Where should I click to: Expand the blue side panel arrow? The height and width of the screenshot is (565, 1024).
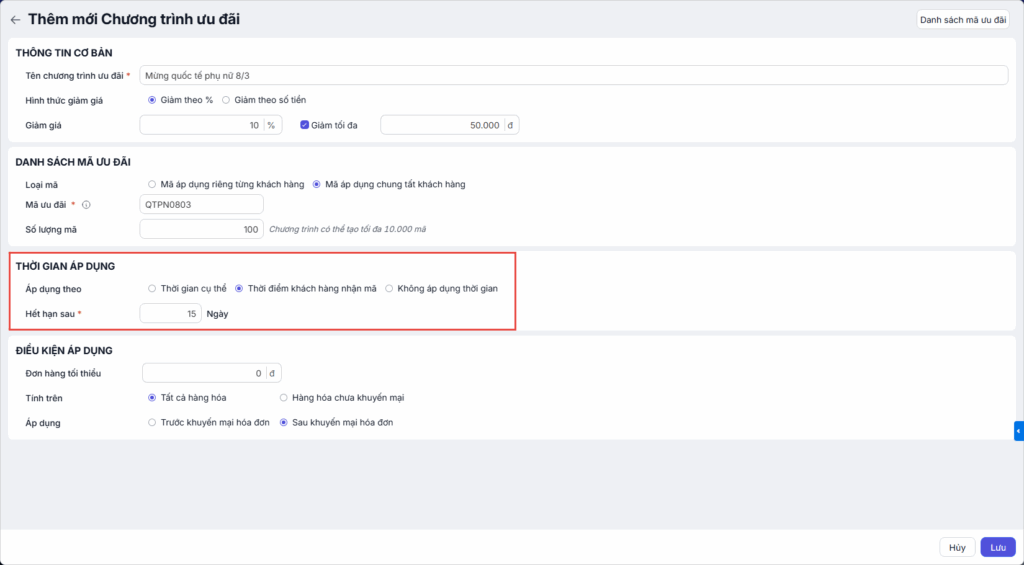coord(1018,431)
